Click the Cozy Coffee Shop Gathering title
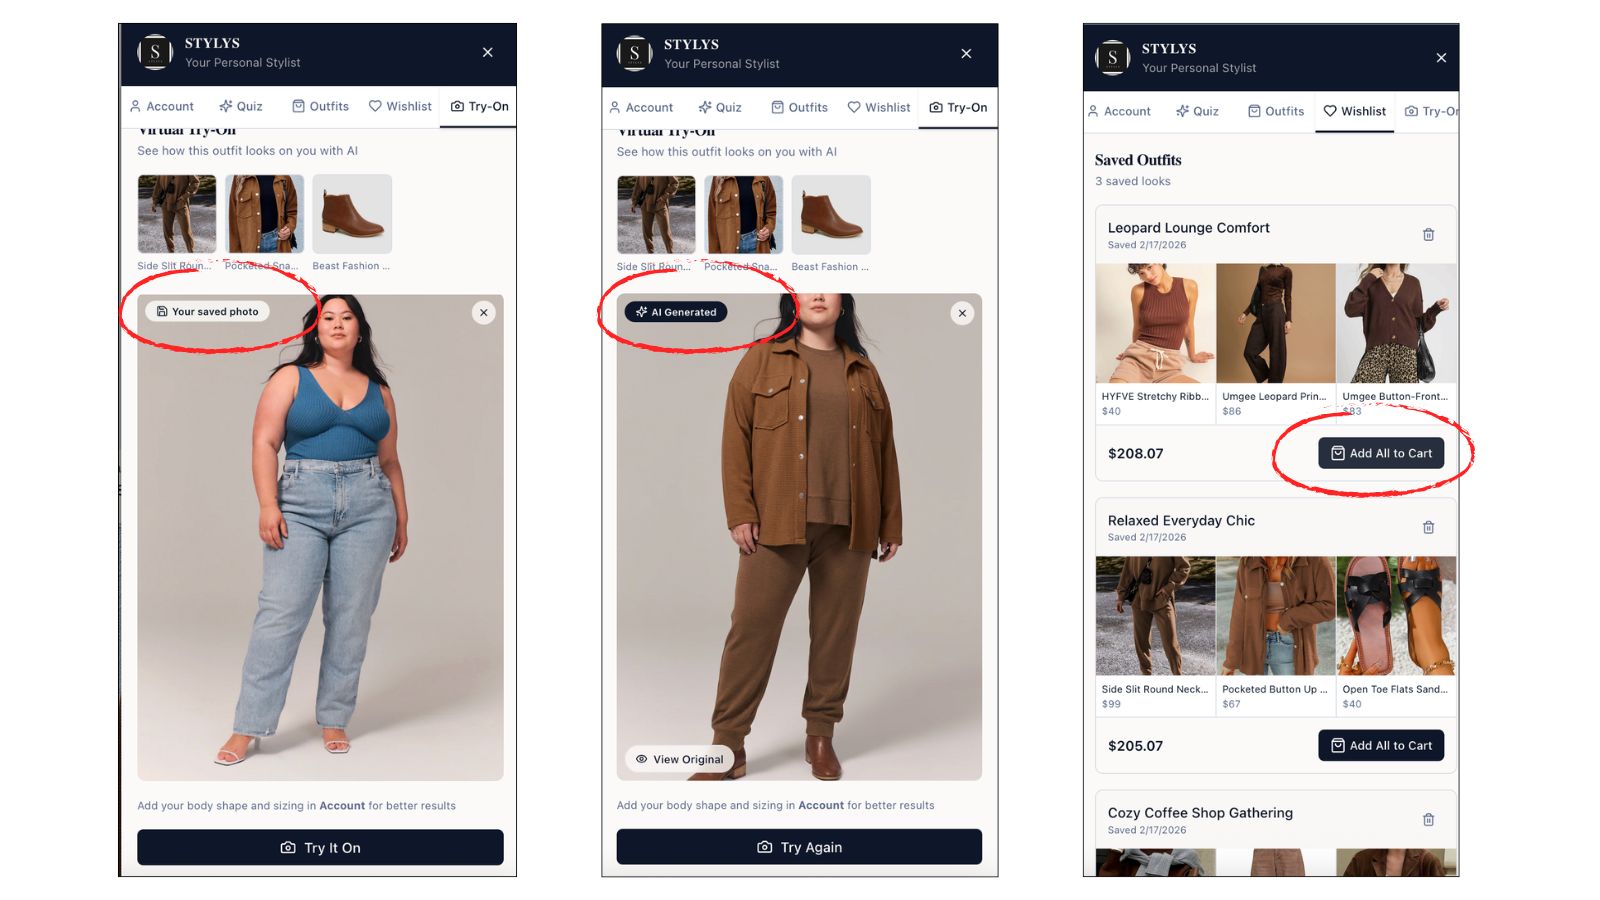 click(x=1200, y=813)
